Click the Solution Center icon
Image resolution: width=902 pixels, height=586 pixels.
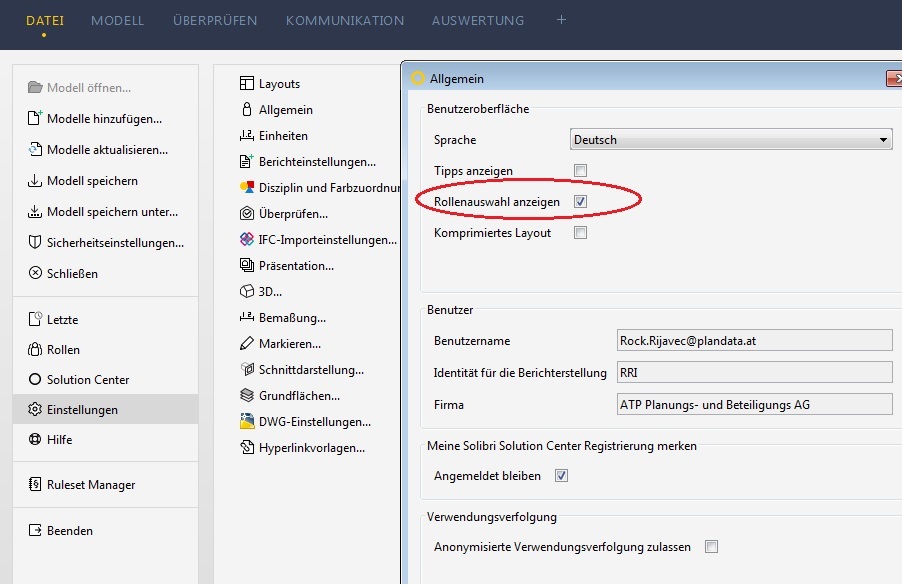[x=35, y=380]
